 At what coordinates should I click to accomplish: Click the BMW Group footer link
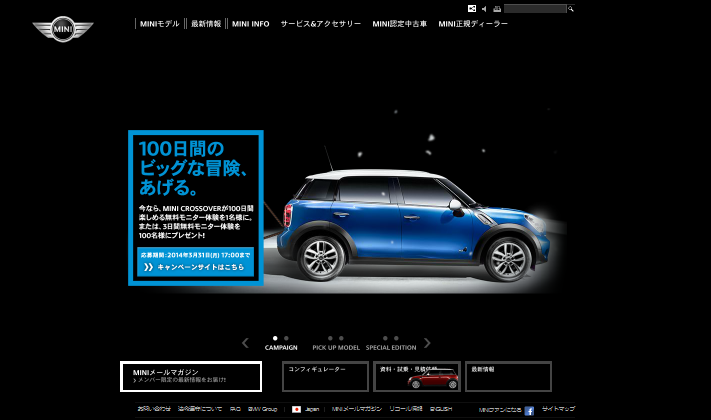click(263, 409)
